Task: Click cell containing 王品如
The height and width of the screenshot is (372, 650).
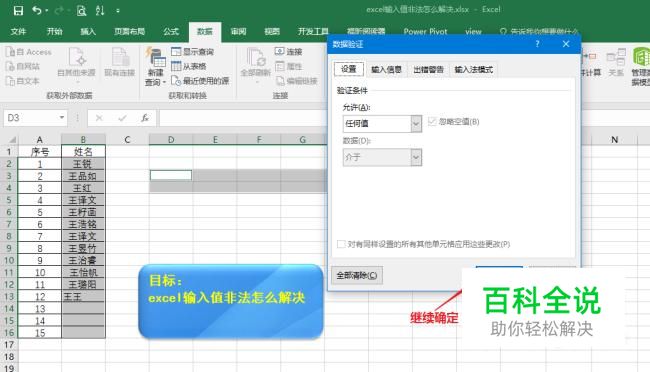Action: click(x=83, y=176)
